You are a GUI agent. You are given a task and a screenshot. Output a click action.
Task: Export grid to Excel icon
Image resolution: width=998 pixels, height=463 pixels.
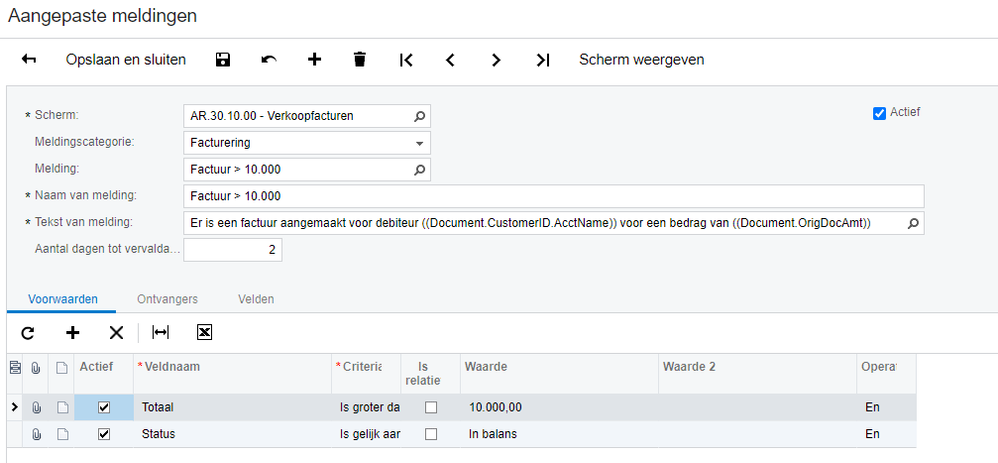click(204, 332)
